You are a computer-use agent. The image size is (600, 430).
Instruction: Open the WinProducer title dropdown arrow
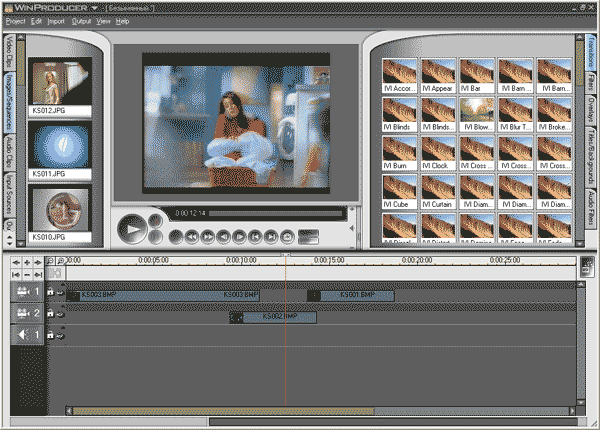click(x=93, y=6)
